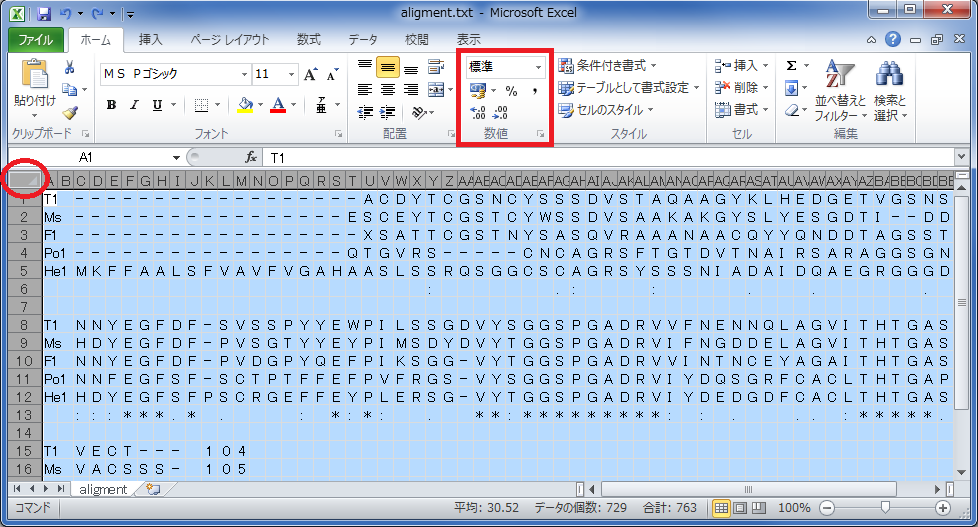The width and height of the screenshot is (978, 527).
Task: Click the insert new worksheet tab icon
Action: pyautogui.click(x=153, y=489)
